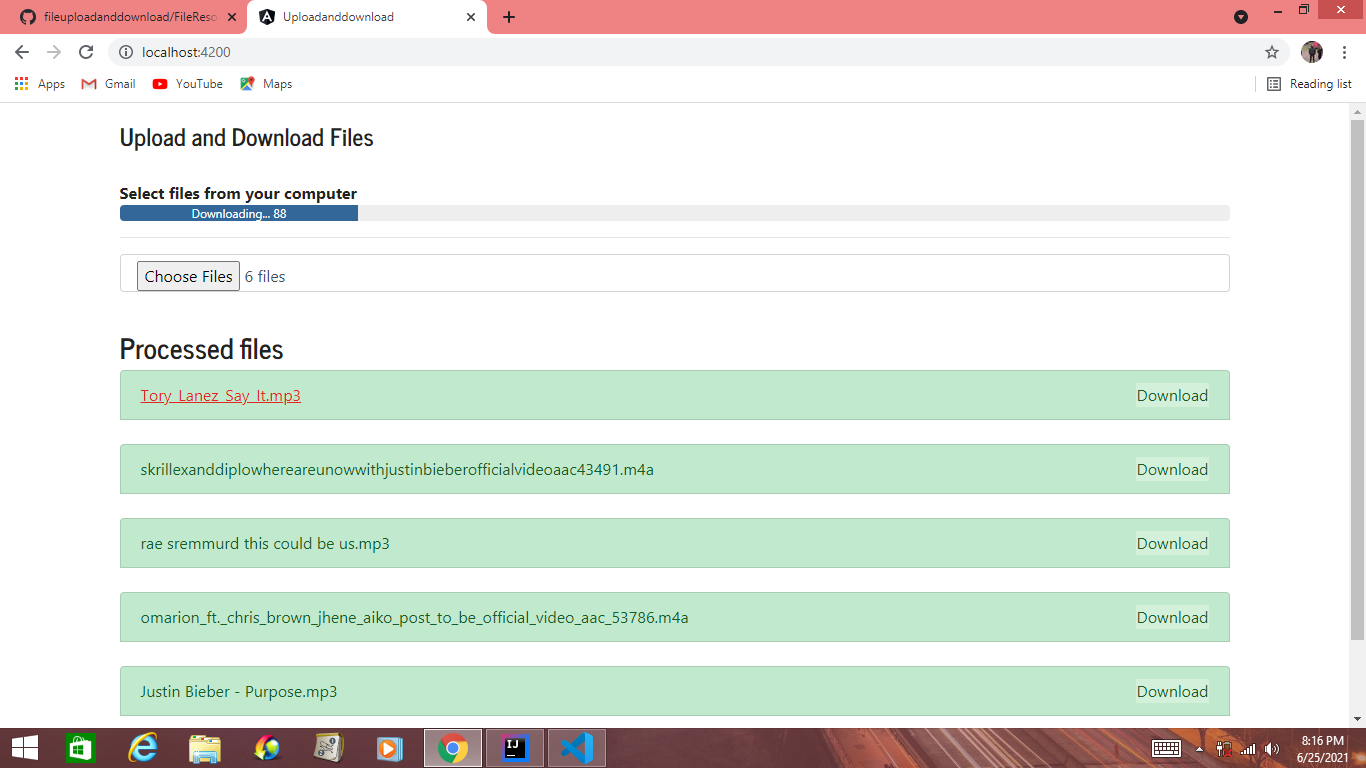Open the Google Apps launcher grid

[21, 84]
